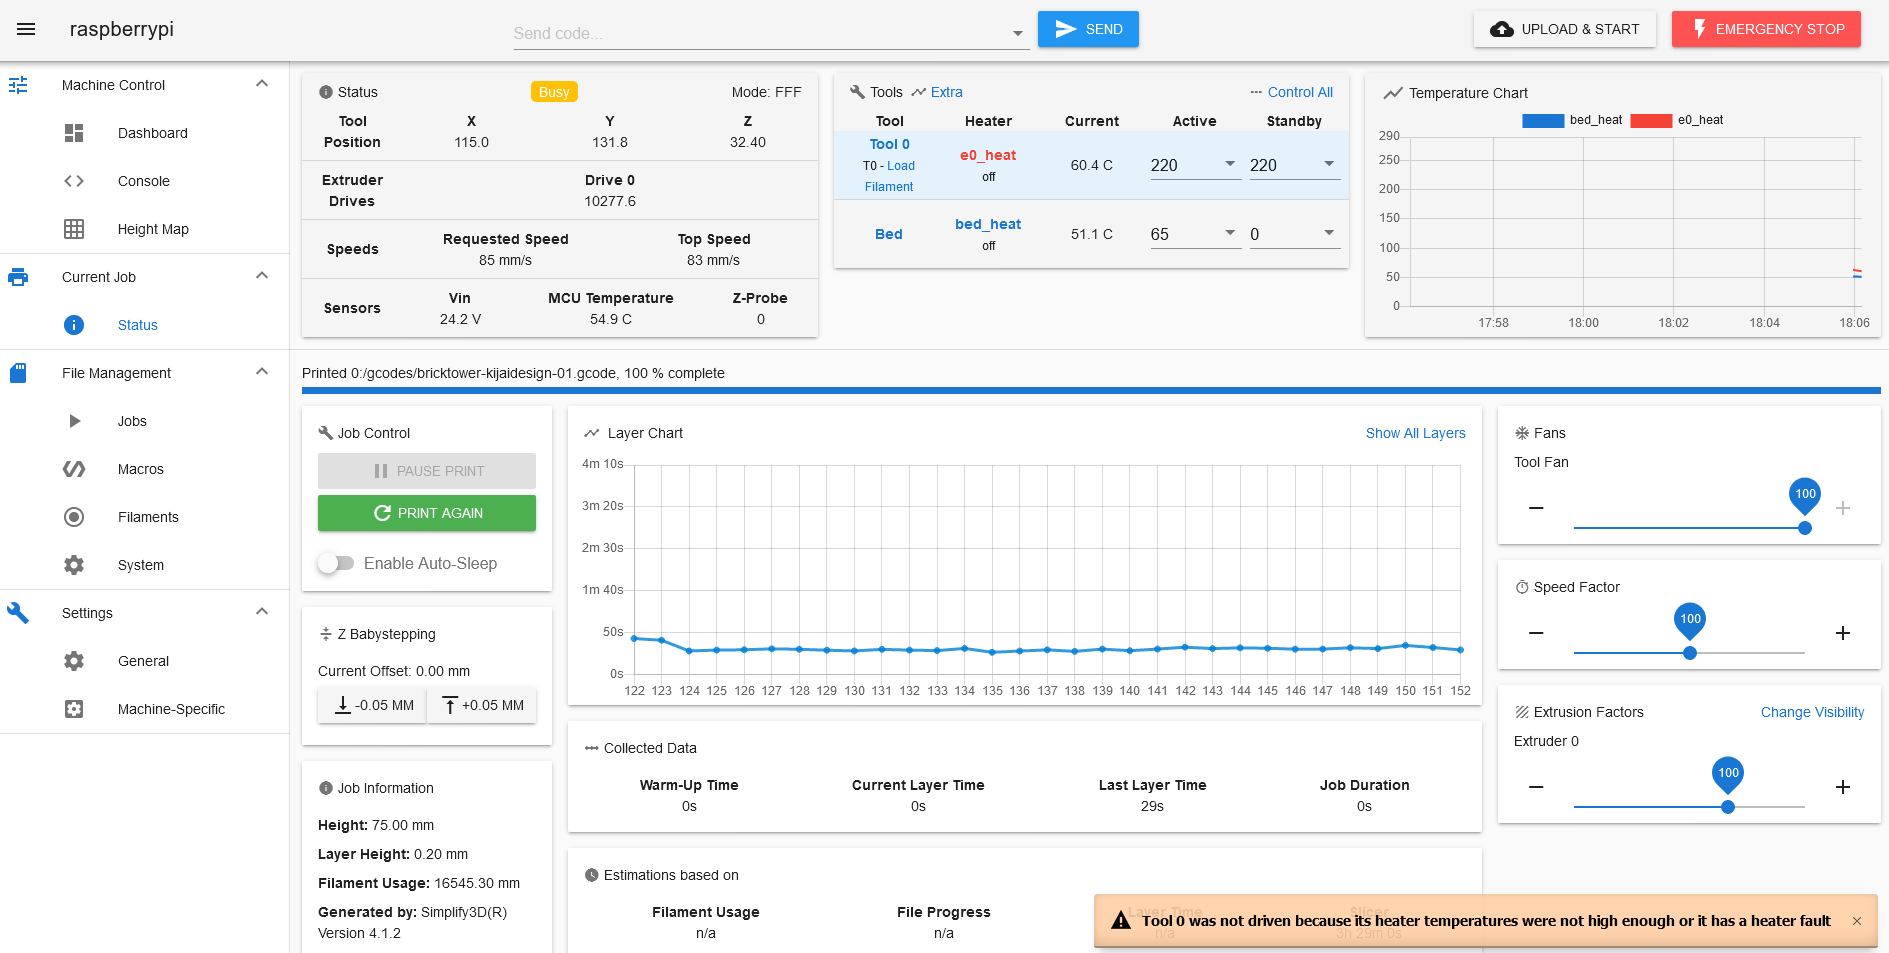Decrease Speed Factor with minus icon
This screenshot has width=1889, height=953.
(1536, 633)
